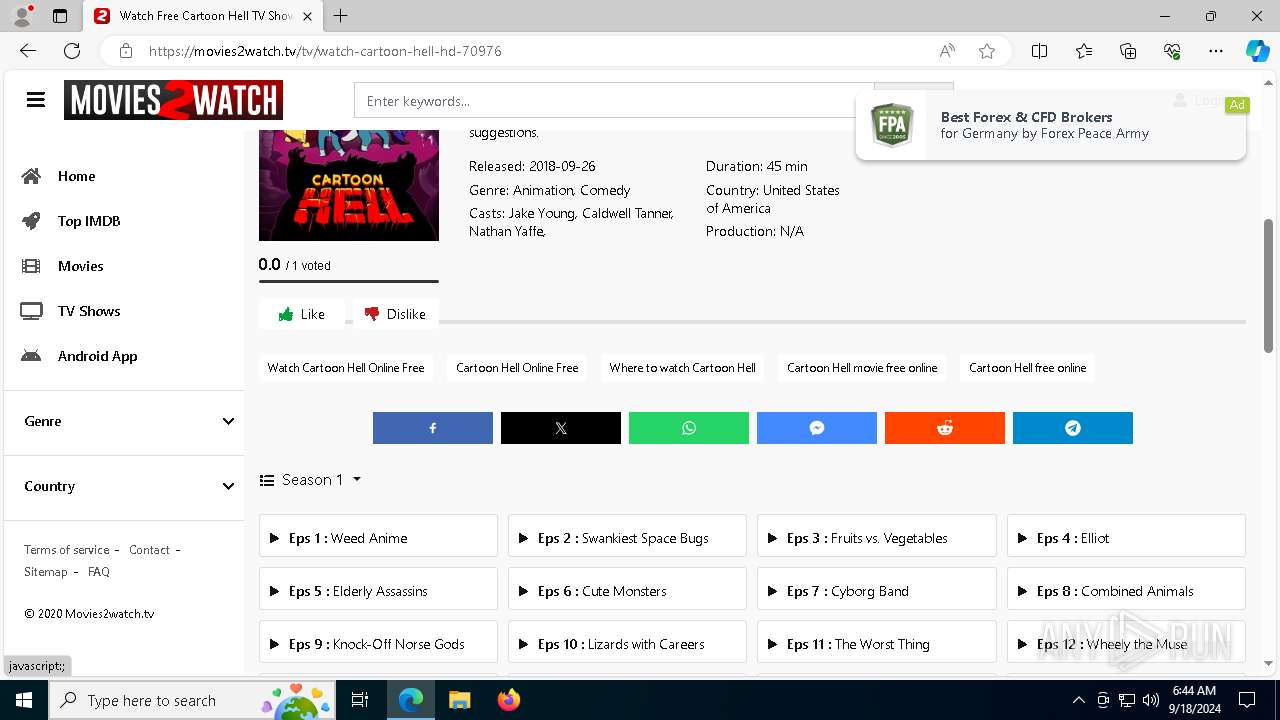Open TV Shows in the sidebar
Screen dimensions: 1280x720
coord(88,311)
